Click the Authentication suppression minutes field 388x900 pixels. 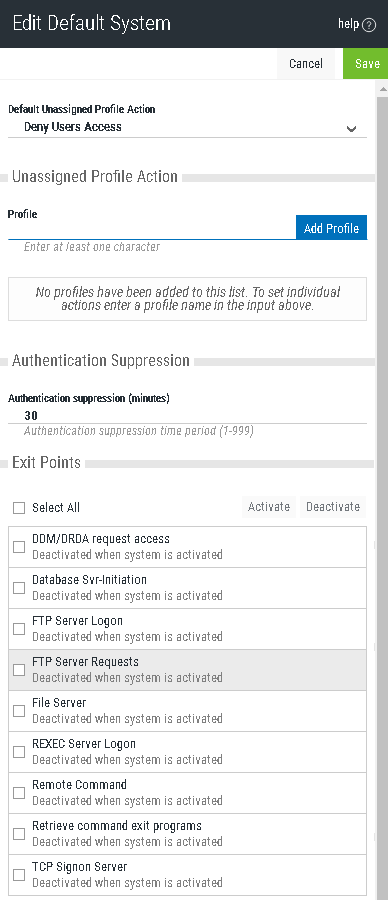[x=187, y=416]
